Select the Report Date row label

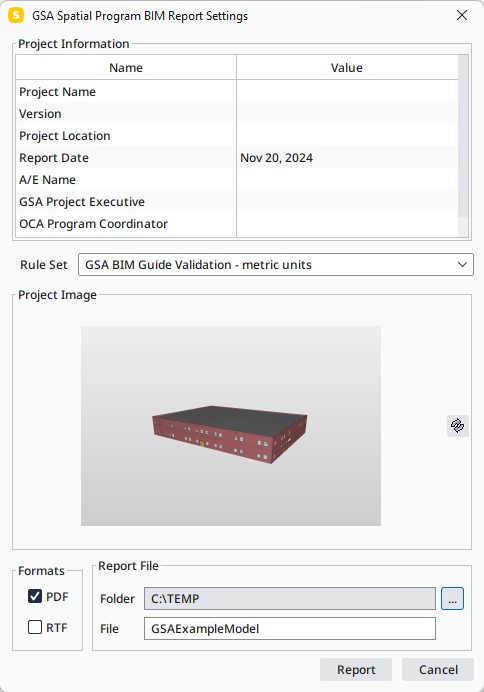click(x=54, y=158)
